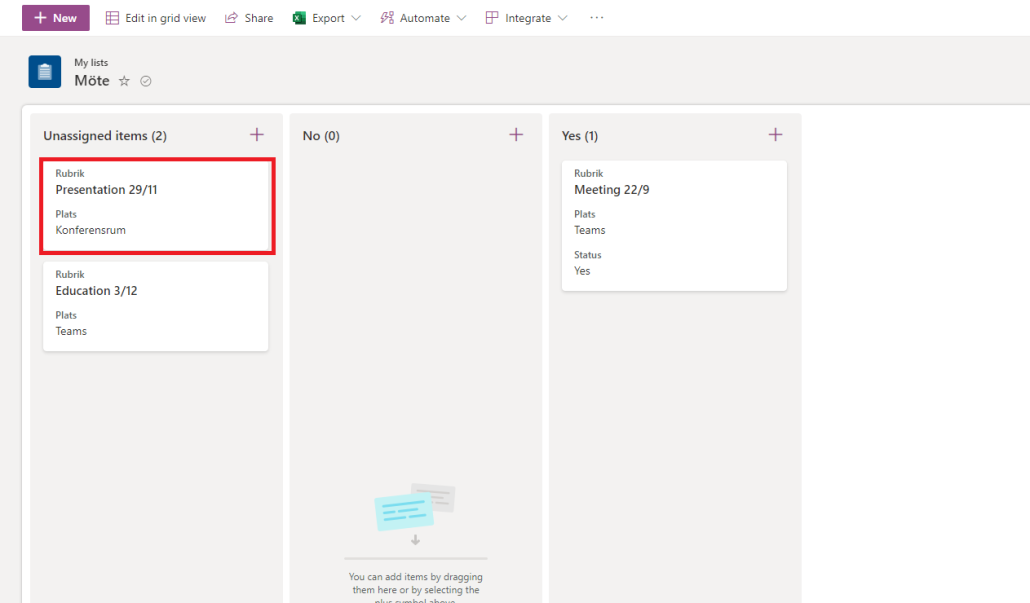This screenshot has height=603, width=1030.
Task: Click the Excel Export icon
Action: pyautogui.click(x=300, y=18)
